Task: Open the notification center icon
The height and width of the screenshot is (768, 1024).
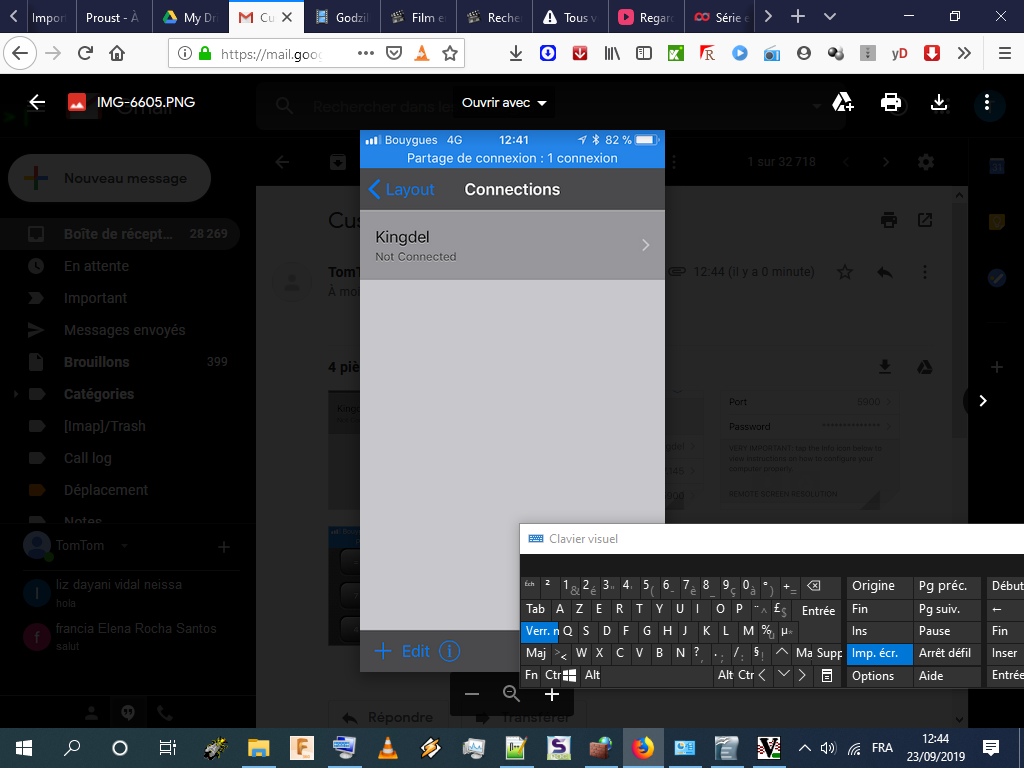Action: pyautogui.click(x=990, y=748)
